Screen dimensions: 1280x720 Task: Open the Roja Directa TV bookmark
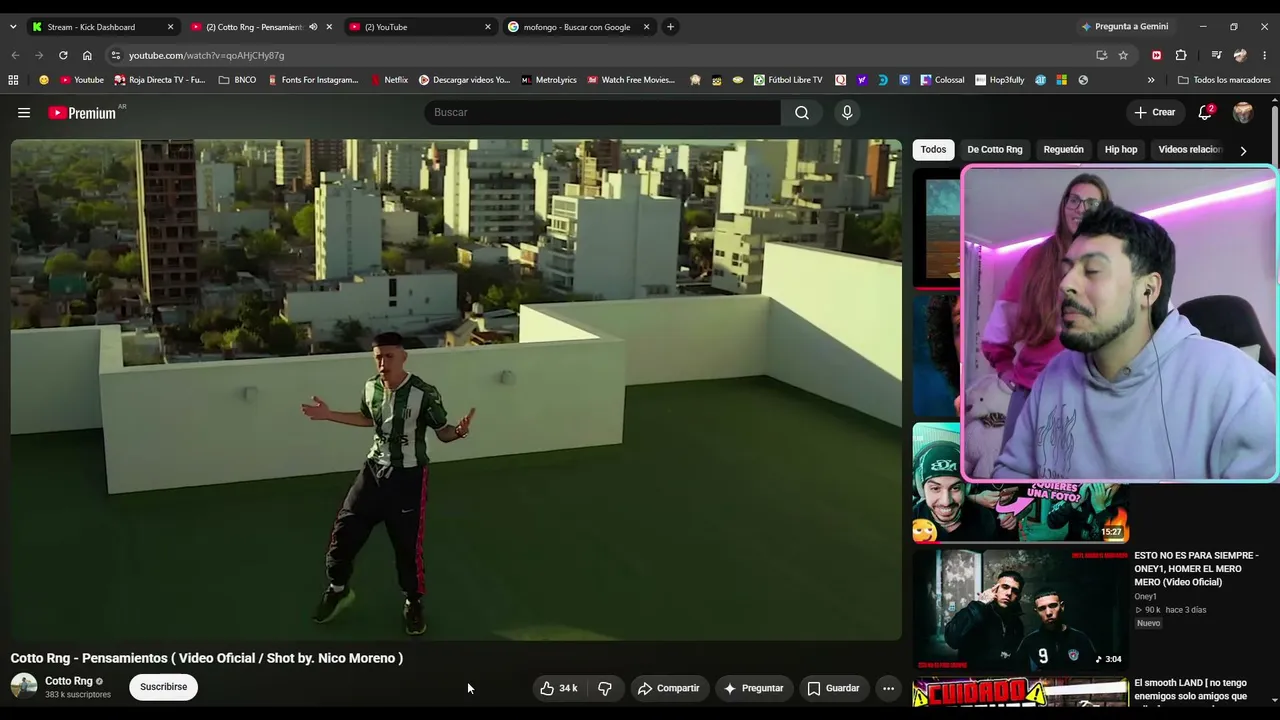tap(159, 80)
